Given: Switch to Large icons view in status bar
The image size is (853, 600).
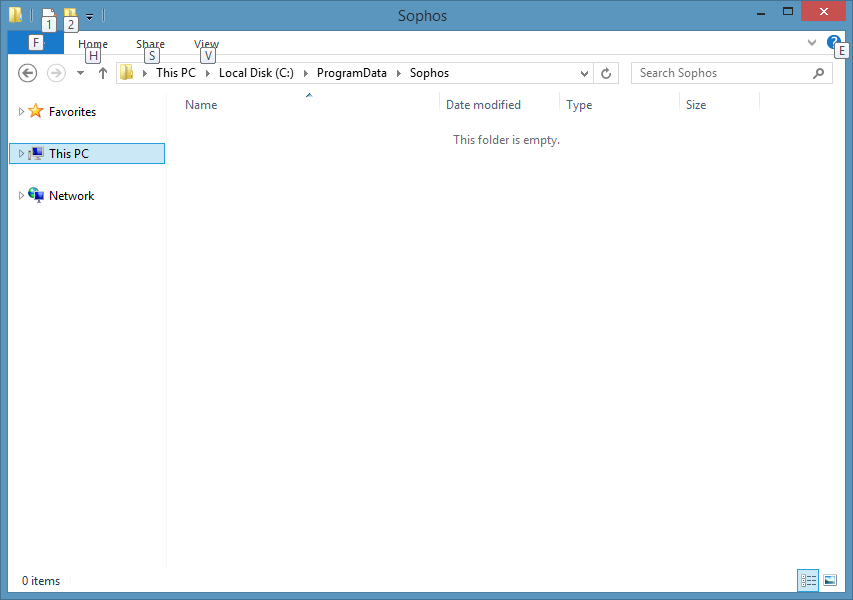Looking at the screenshot, I should point(830,580).
